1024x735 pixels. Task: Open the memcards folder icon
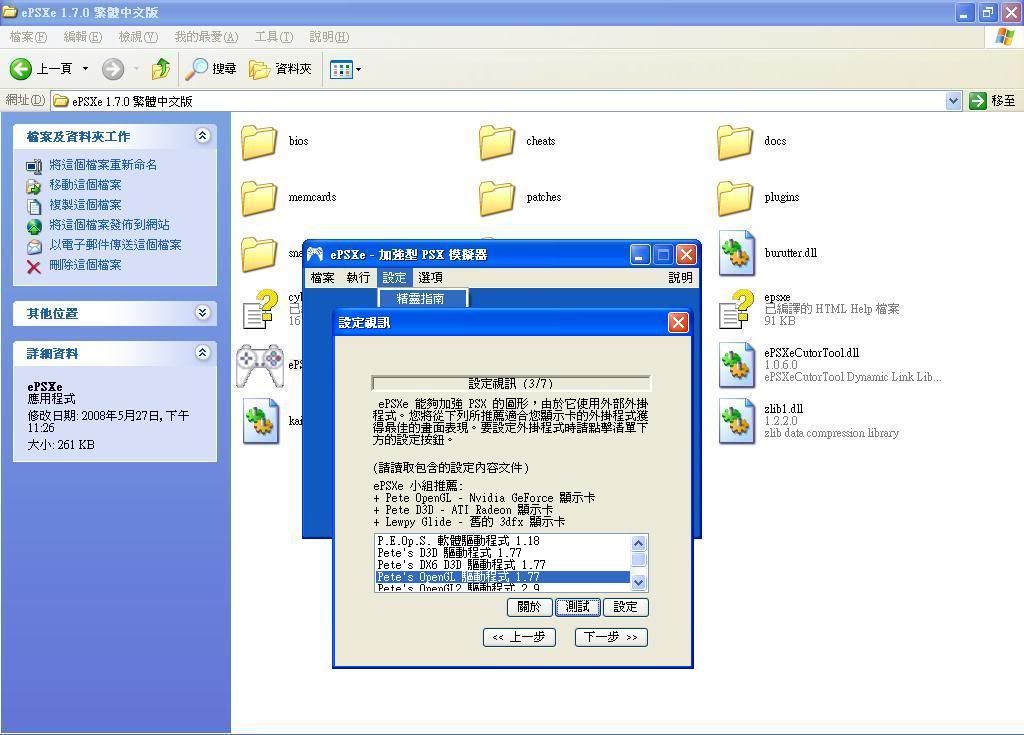point(259,199)
